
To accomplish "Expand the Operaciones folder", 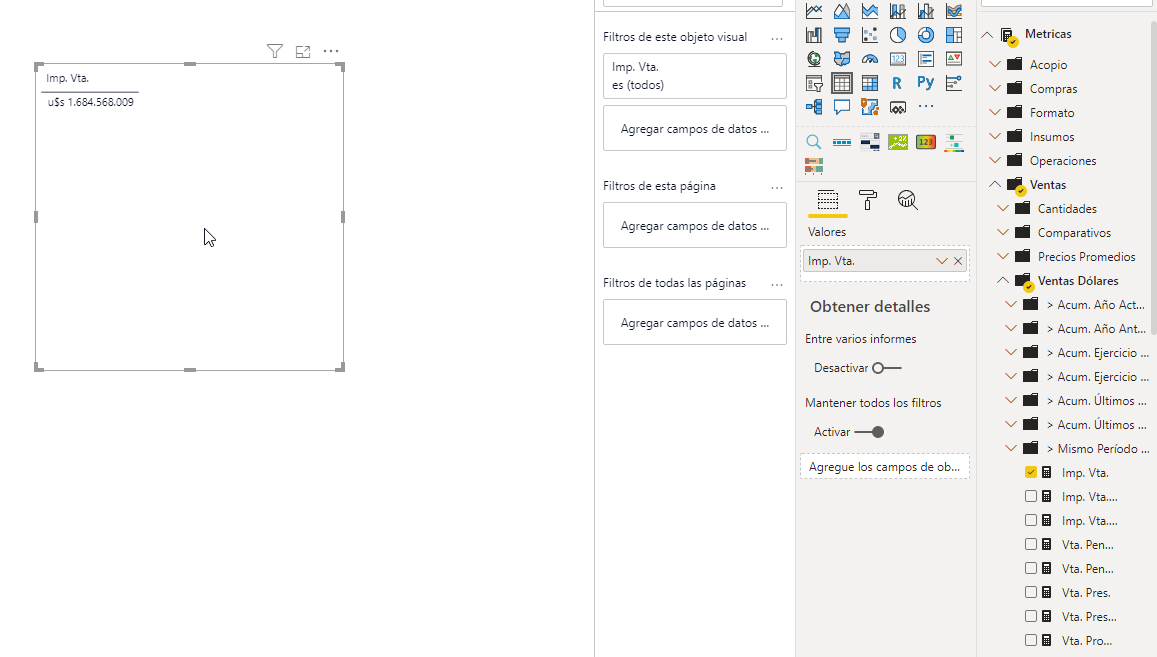I will [x=995, y=160].
